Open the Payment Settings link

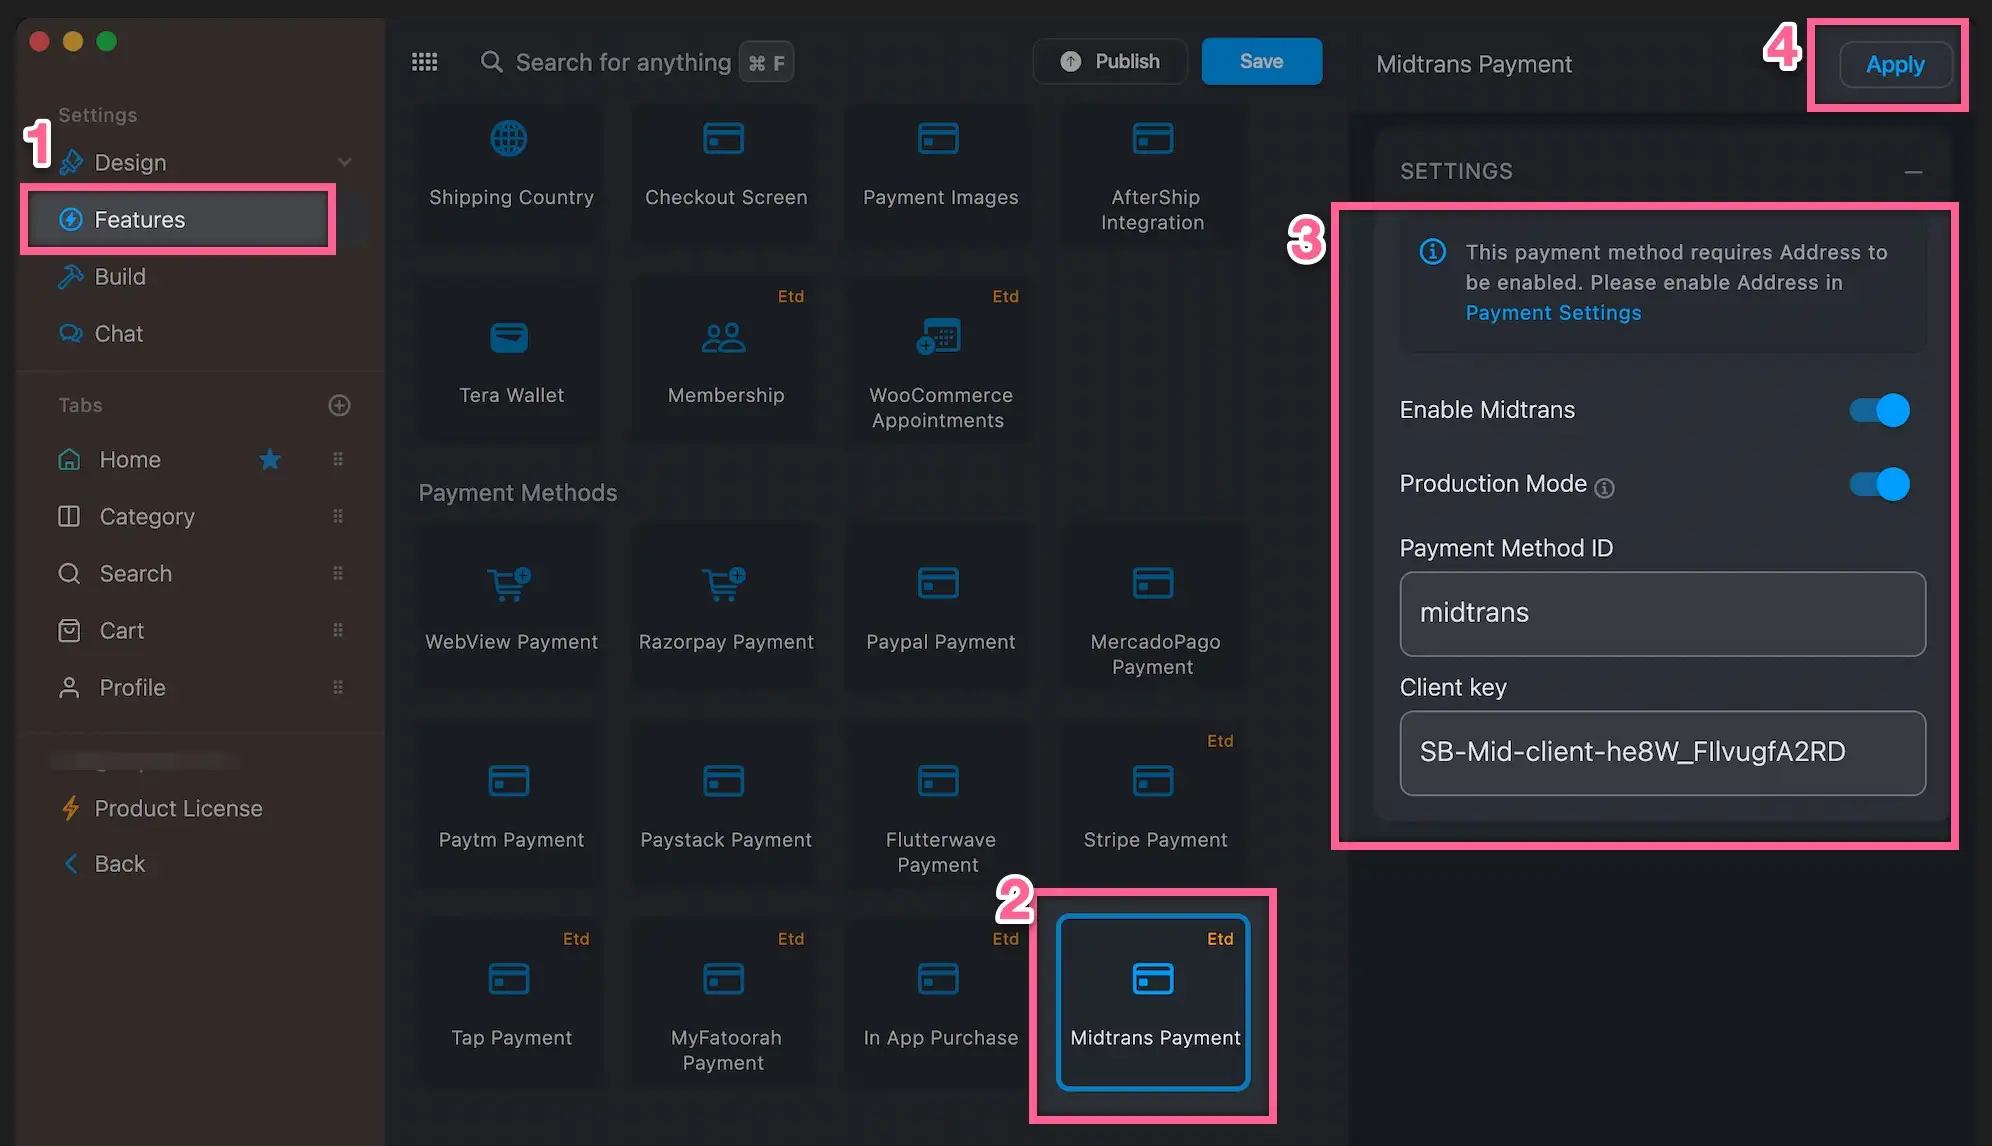[x=1553, y=313]
